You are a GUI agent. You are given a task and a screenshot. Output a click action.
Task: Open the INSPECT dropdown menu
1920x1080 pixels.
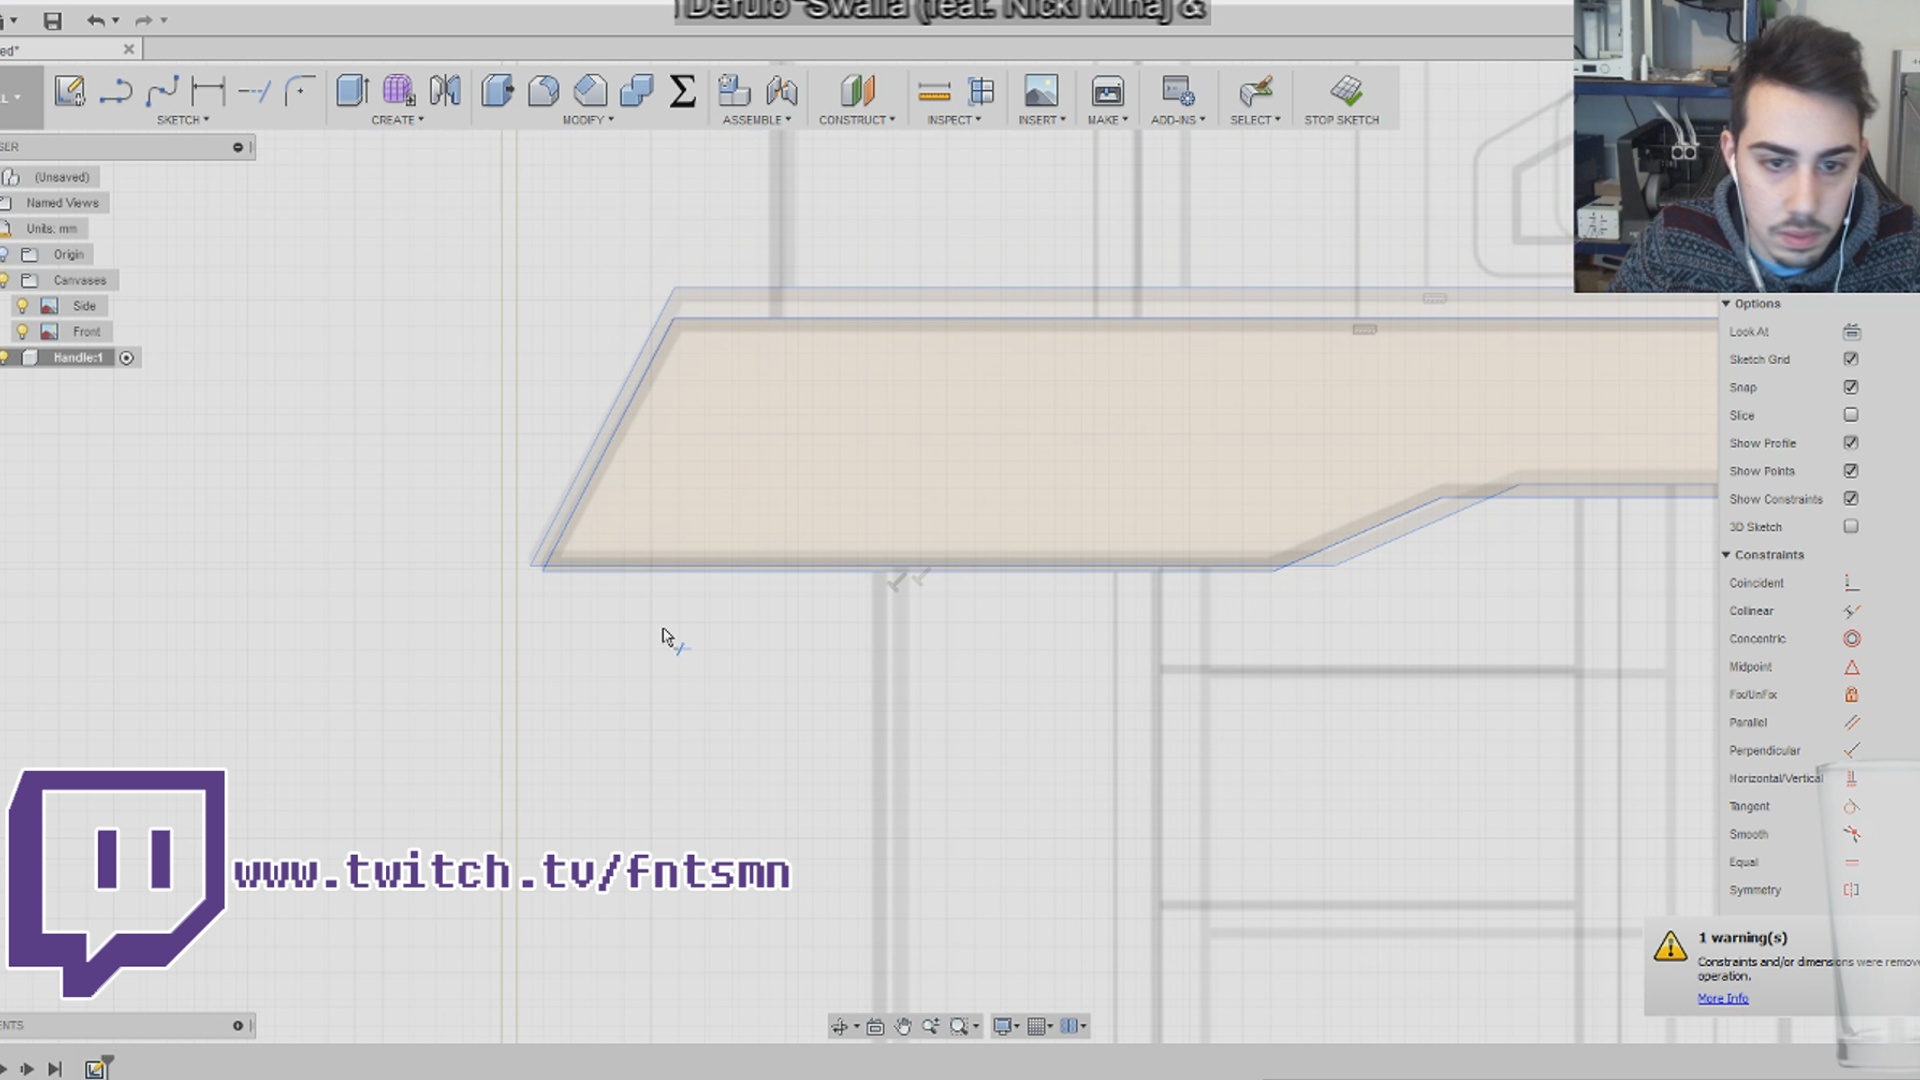pyautogui.click(x=954, y=120)
